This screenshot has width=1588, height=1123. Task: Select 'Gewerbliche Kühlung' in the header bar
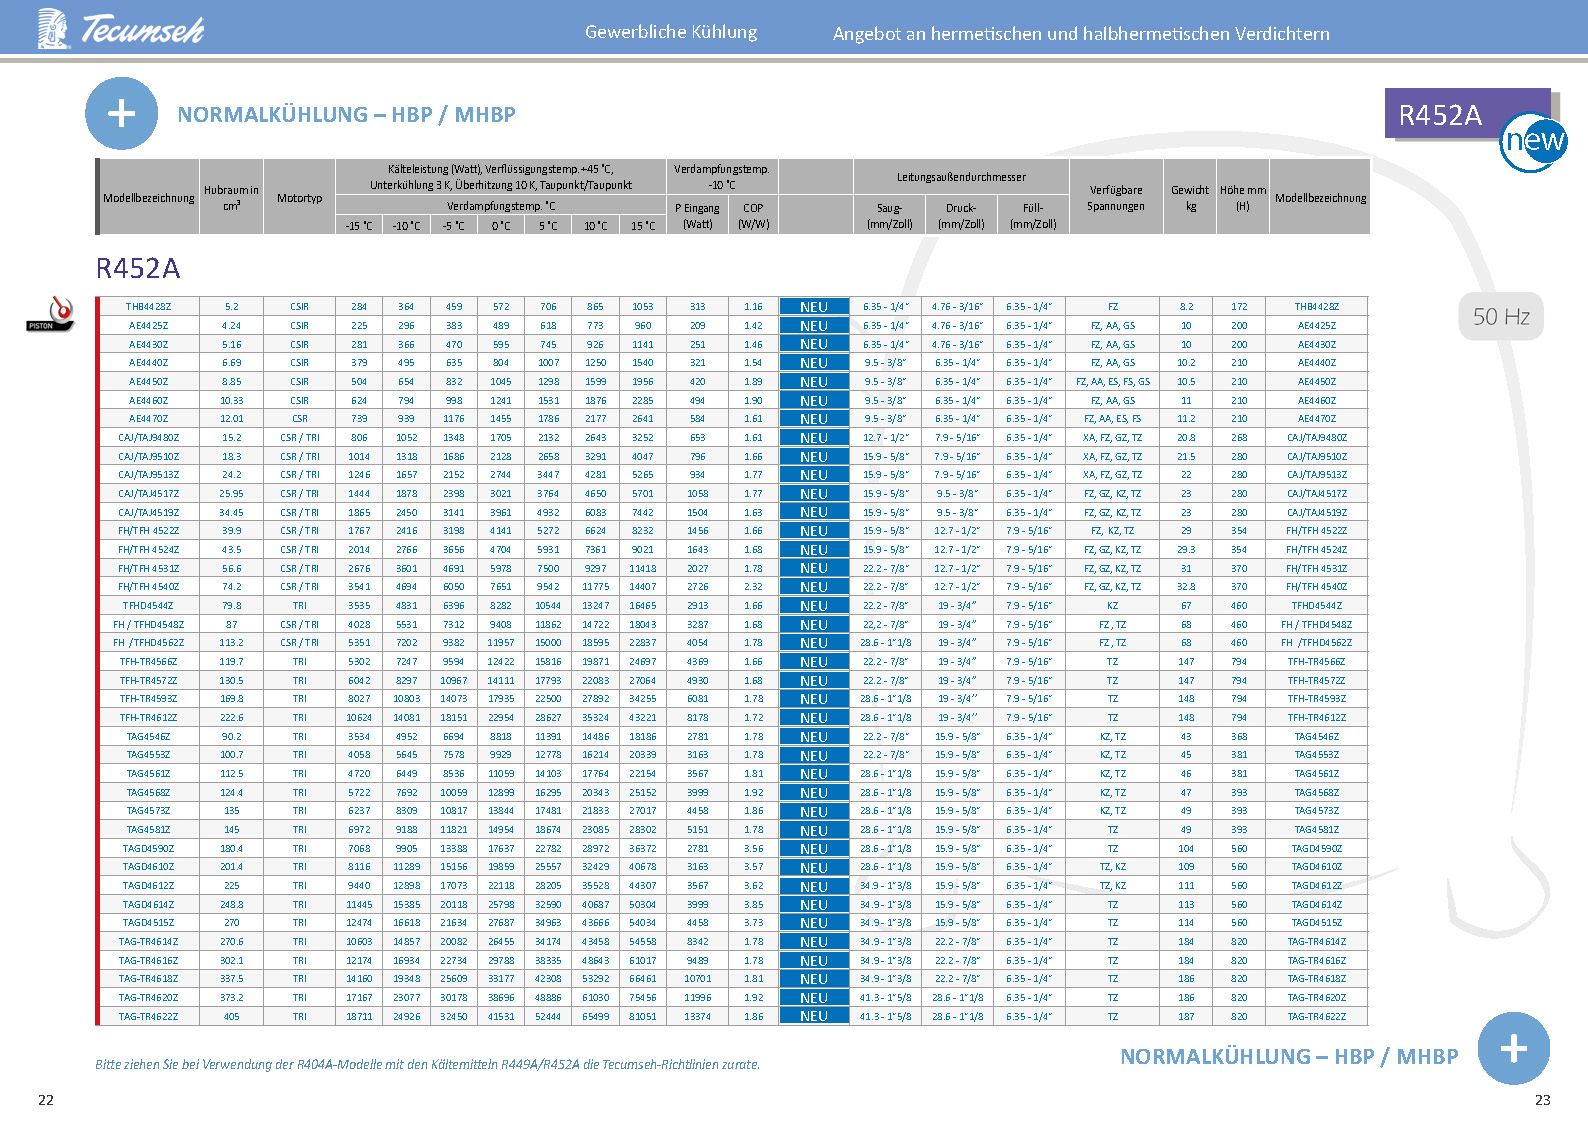[671, 32]
